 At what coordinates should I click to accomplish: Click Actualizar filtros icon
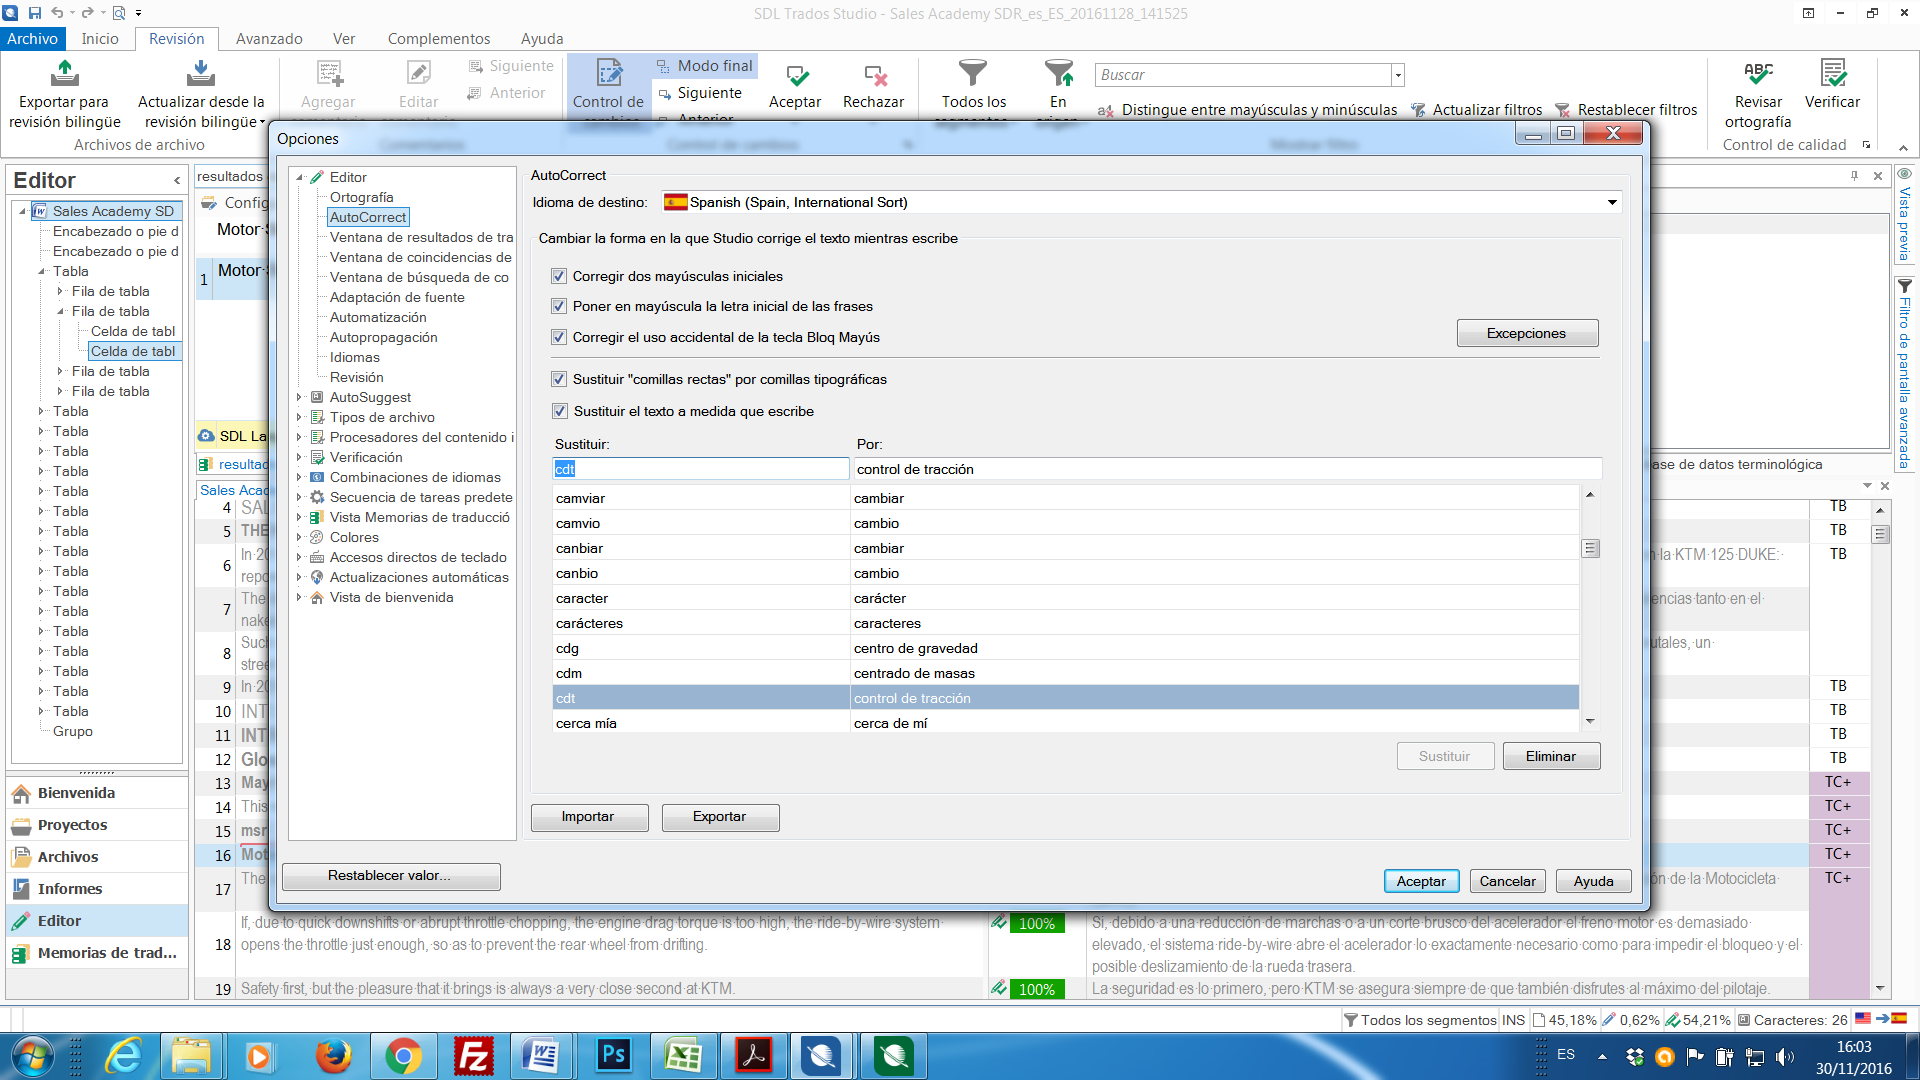[1418, 110]
